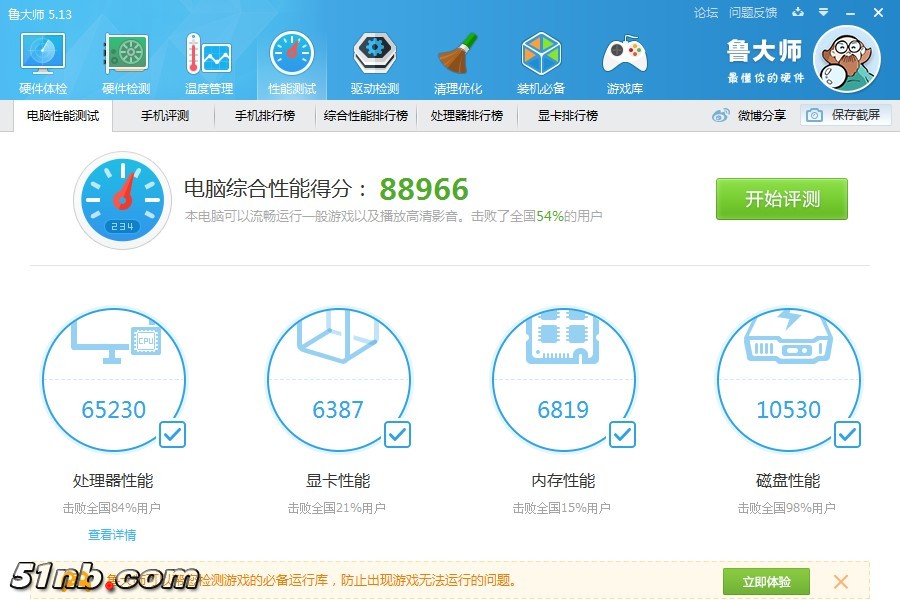Click the 微博分享 Weibo share icon
Screen dimensions: 900x600
(722, 116)
